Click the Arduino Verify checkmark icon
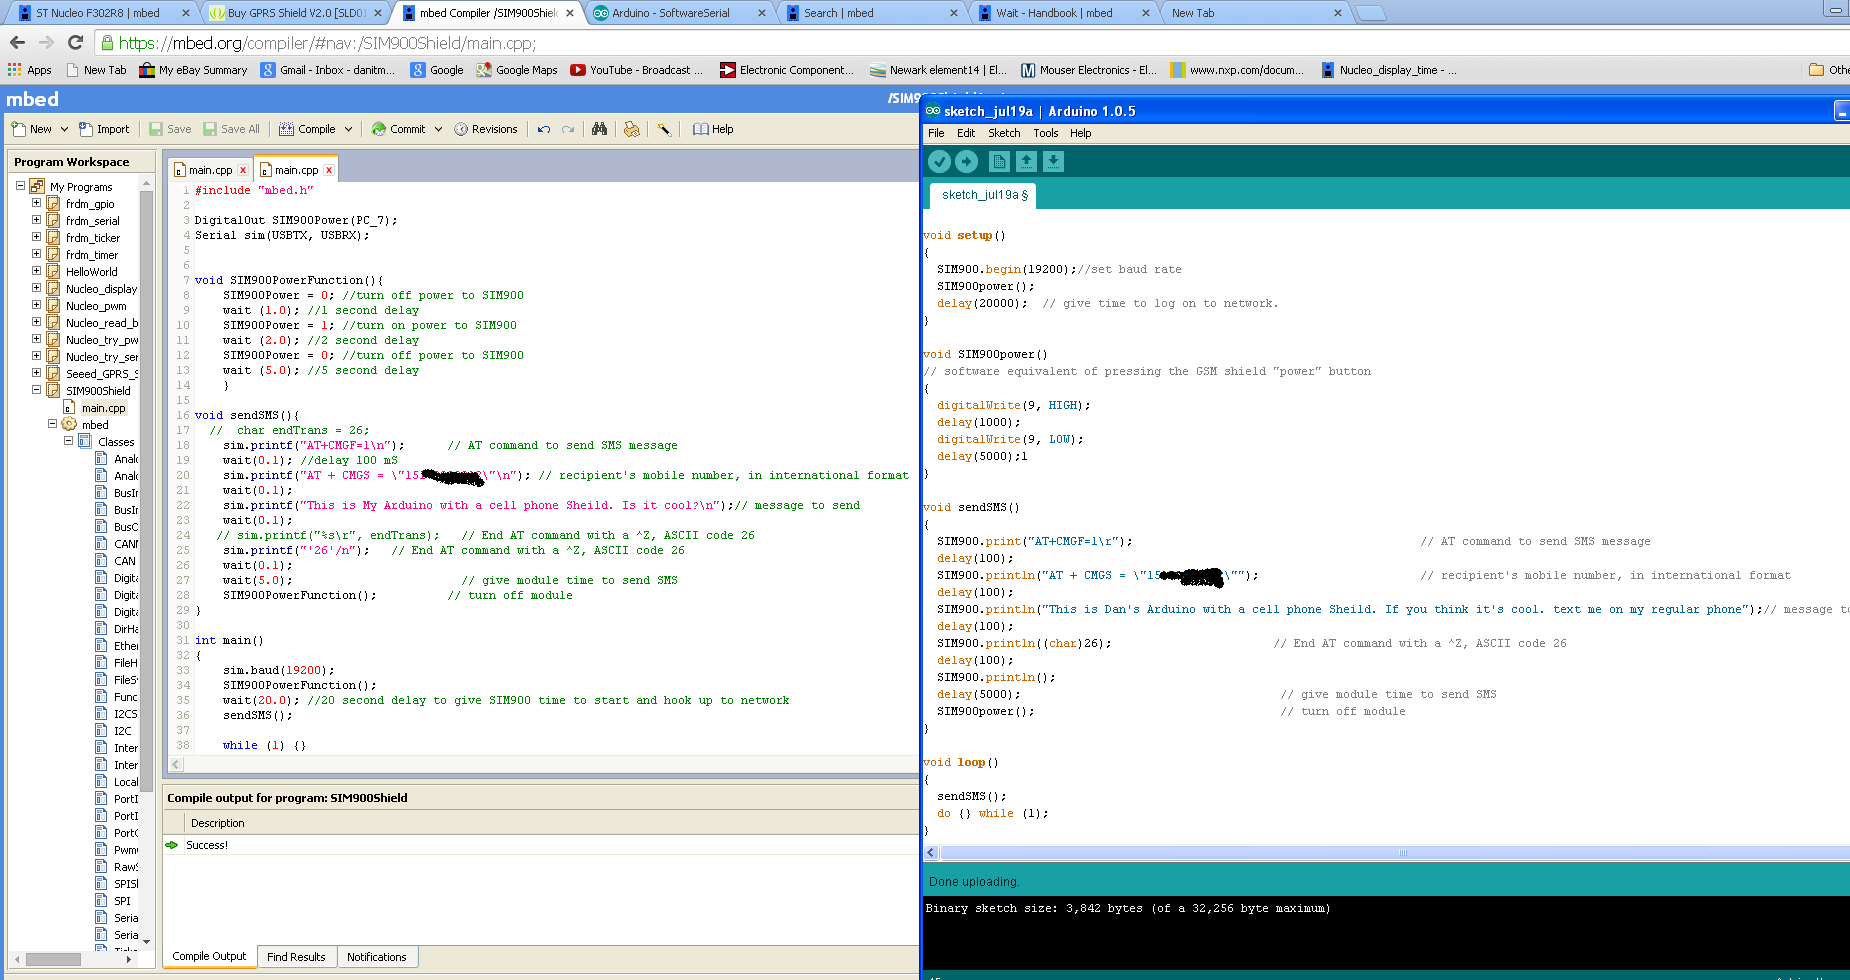Image resolution: width=1850 pixels, height=980 pixels. click(939, 161)
